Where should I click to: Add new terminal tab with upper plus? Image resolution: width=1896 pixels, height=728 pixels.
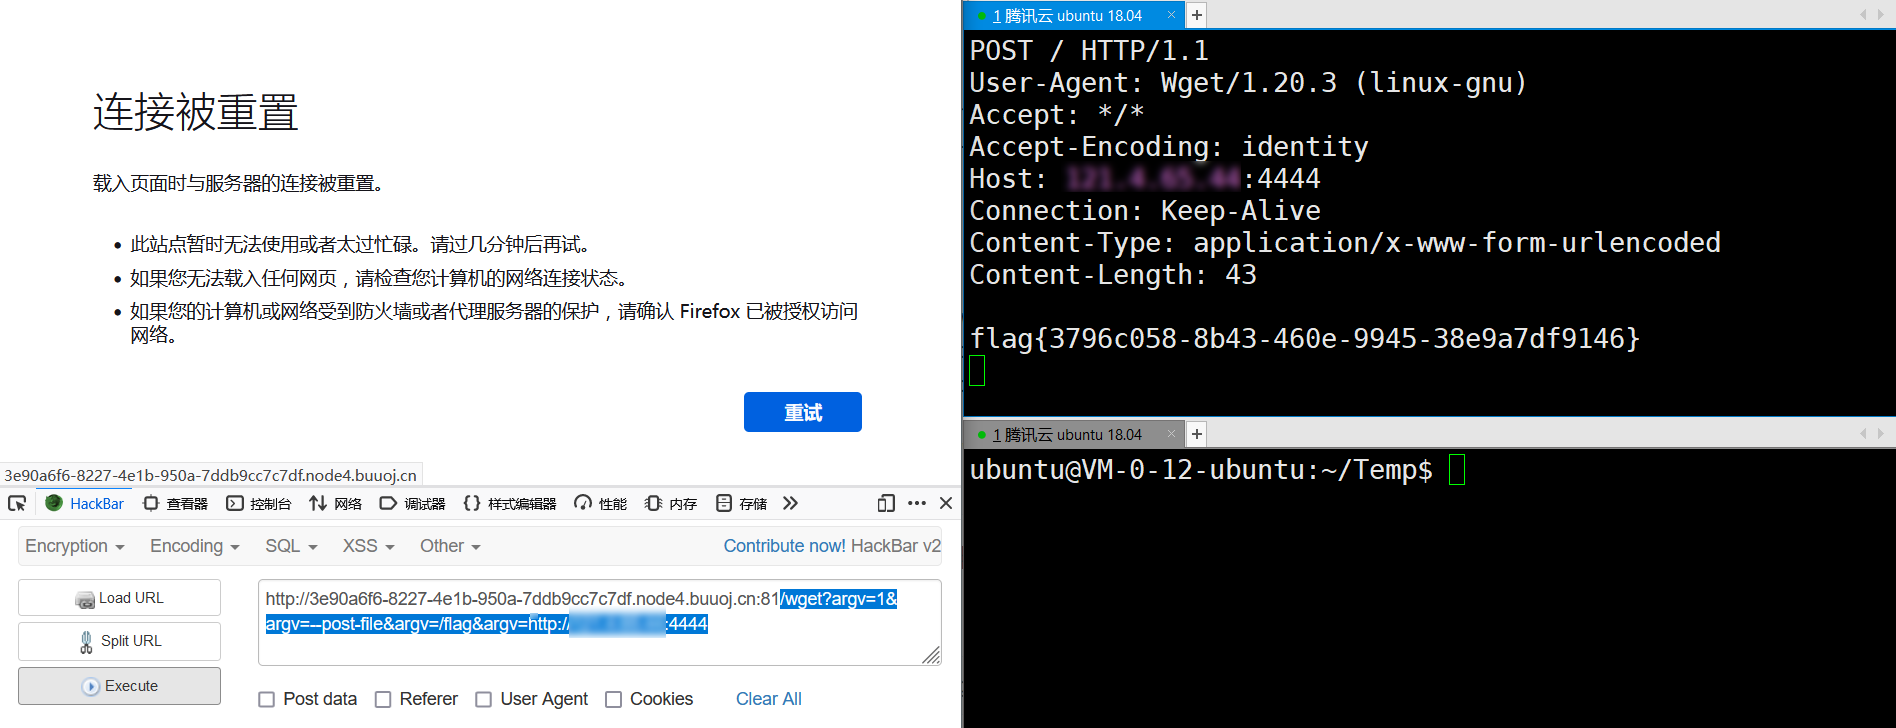pyautogui.click(x=1196, y=15)
